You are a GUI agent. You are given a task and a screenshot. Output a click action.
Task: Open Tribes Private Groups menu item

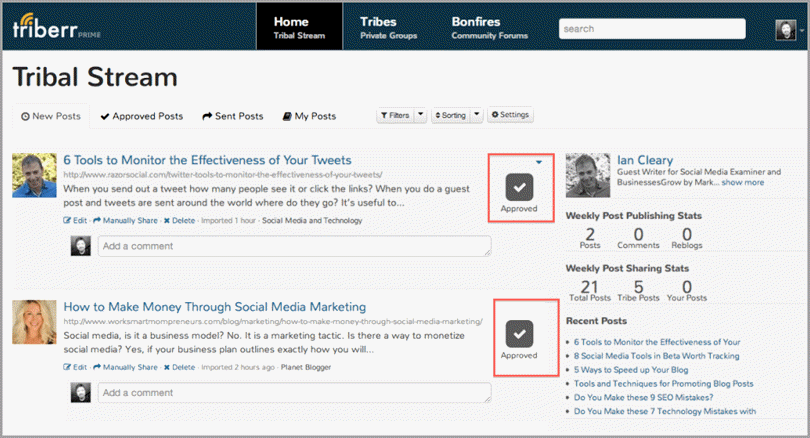[388, 27]
